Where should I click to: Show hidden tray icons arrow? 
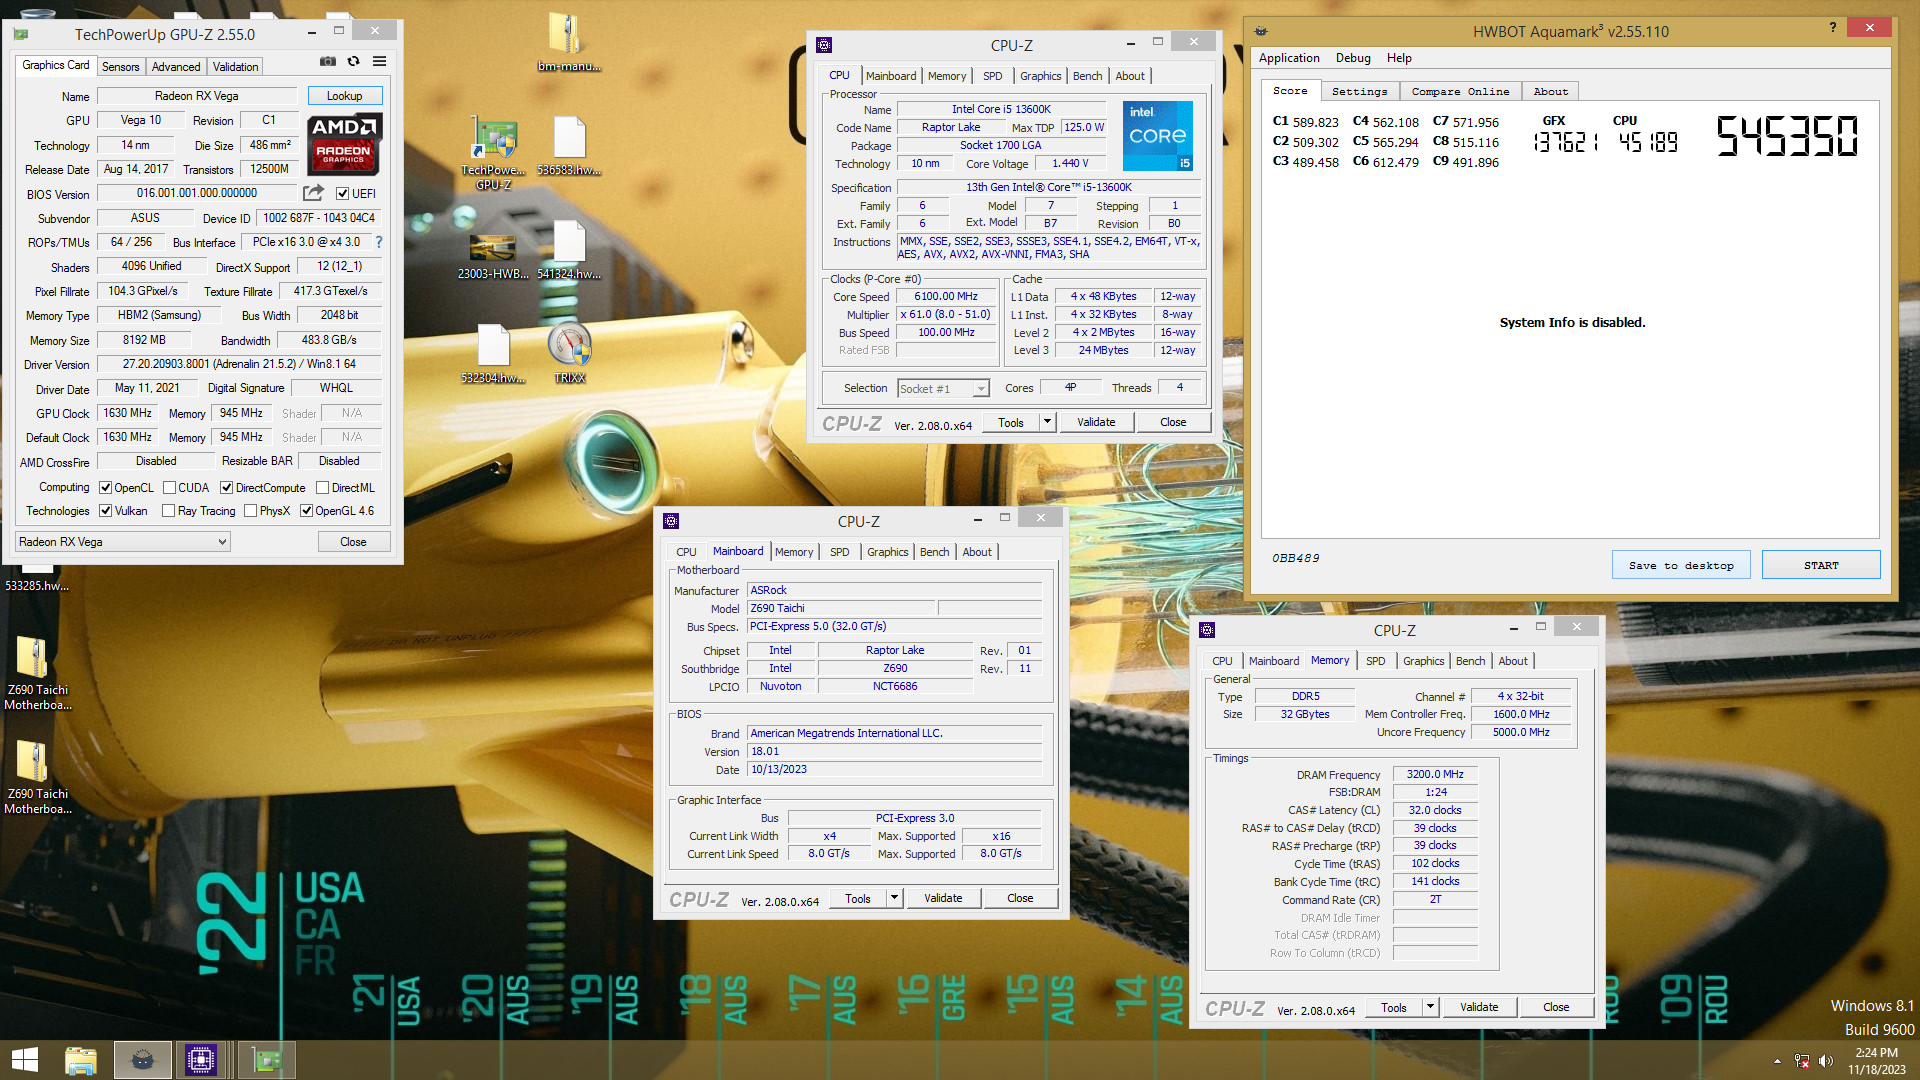1777,1061
